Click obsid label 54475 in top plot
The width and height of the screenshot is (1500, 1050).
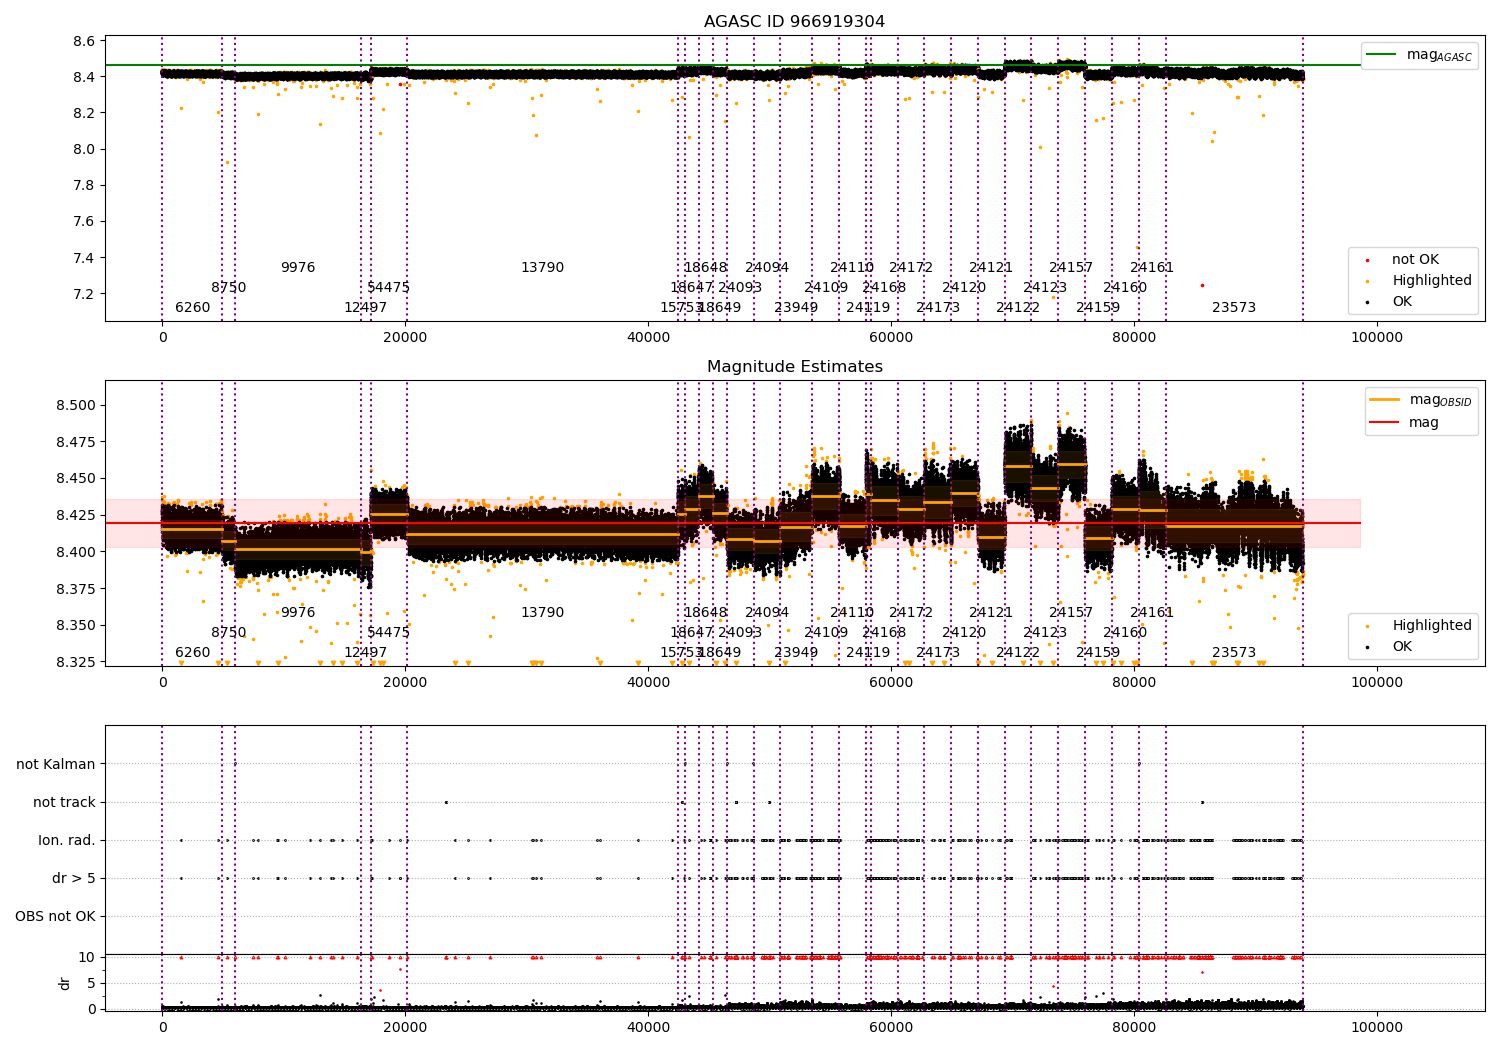point(388,288)
